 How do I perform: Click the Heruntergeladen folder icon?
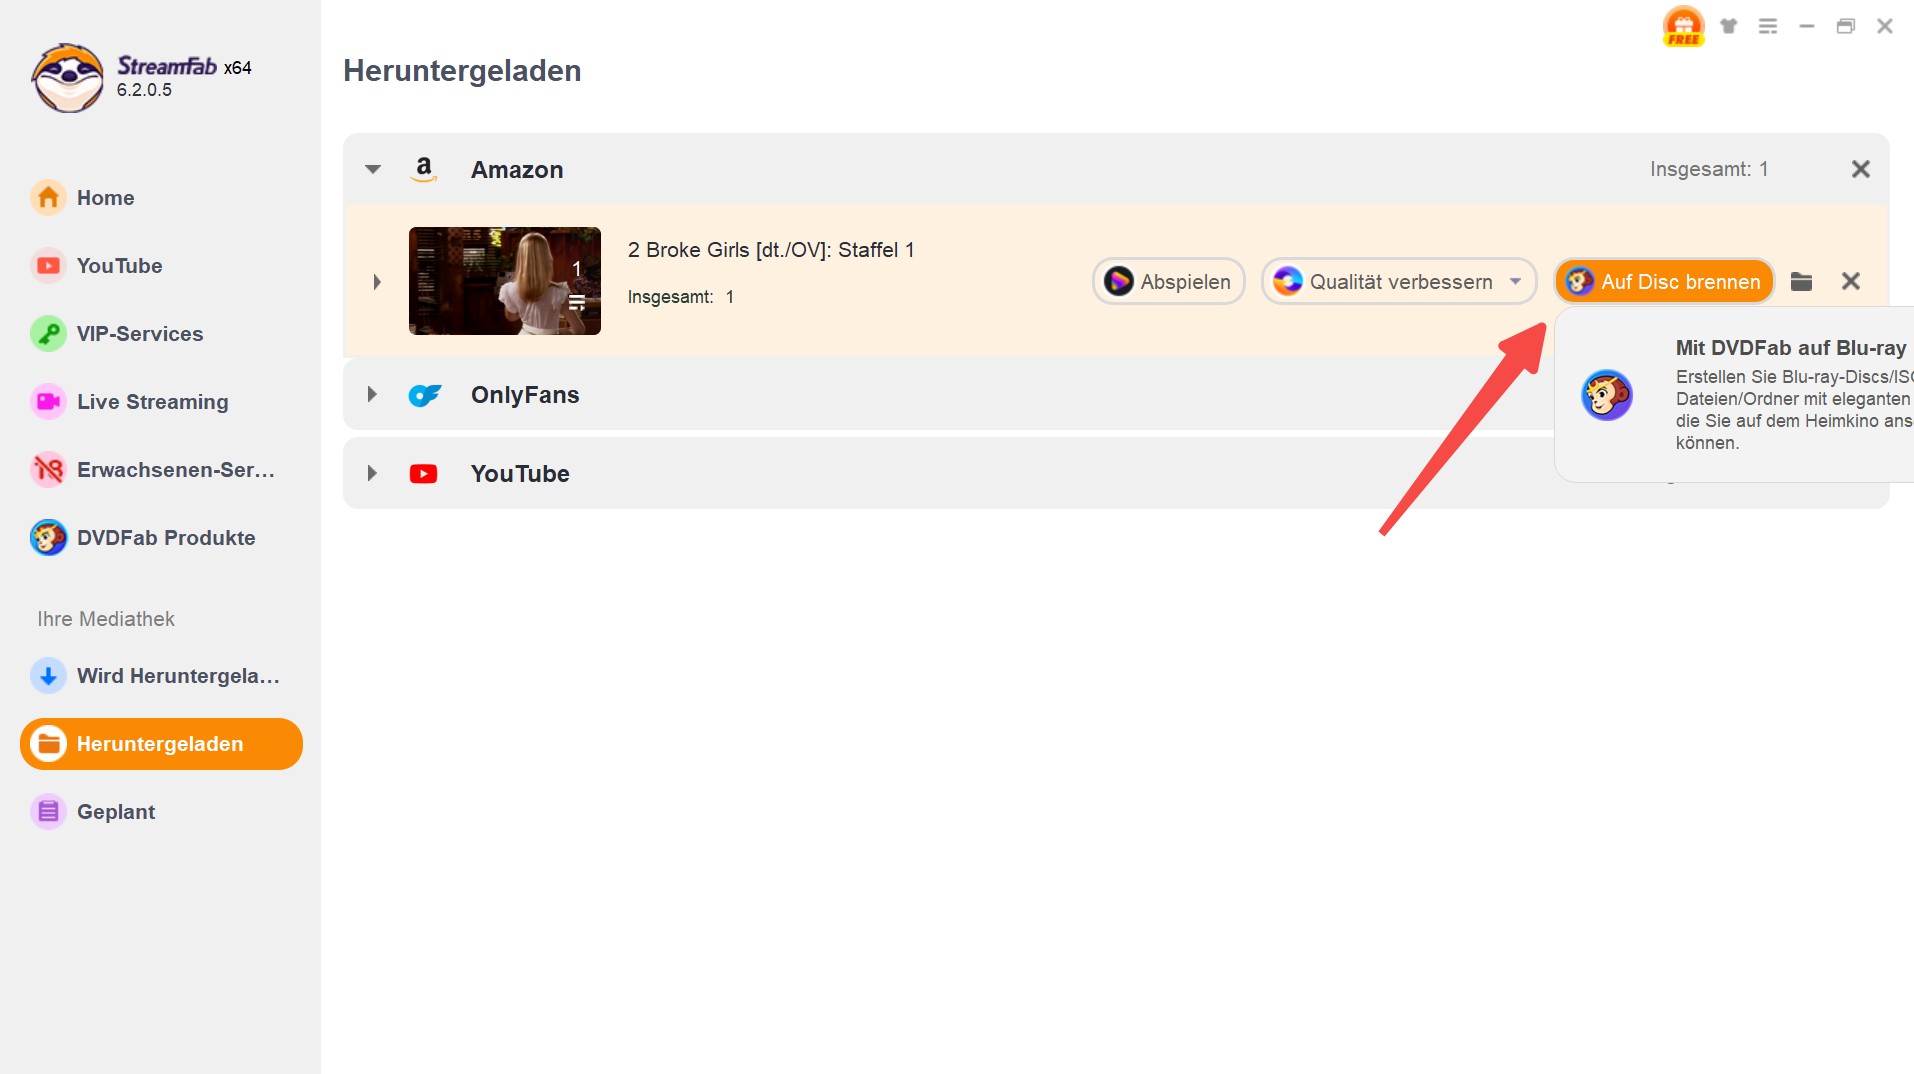48,744
